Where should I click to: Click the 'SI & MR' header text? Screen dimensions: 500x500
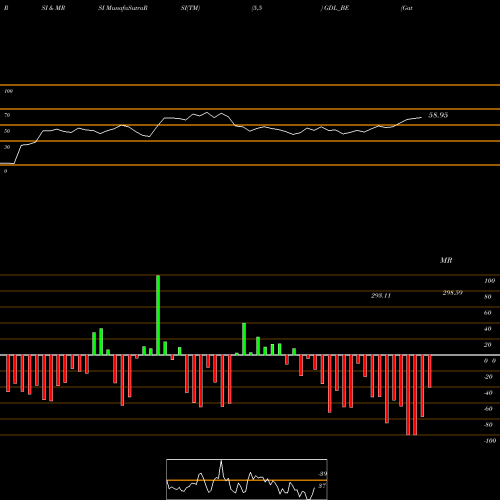pos(53,8)
